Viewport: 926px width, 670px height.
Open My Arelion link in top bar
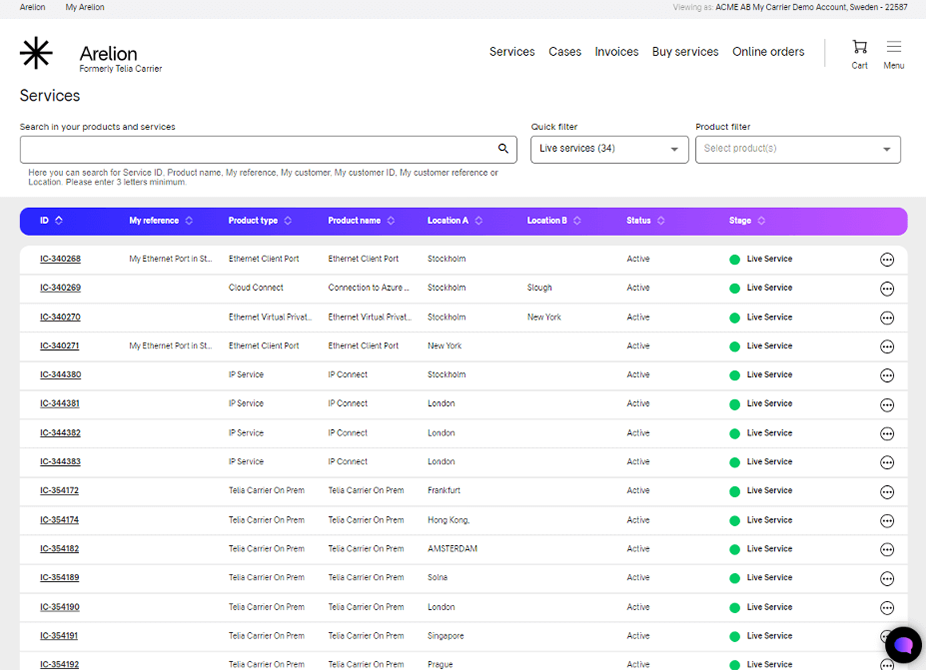(84, 7)
